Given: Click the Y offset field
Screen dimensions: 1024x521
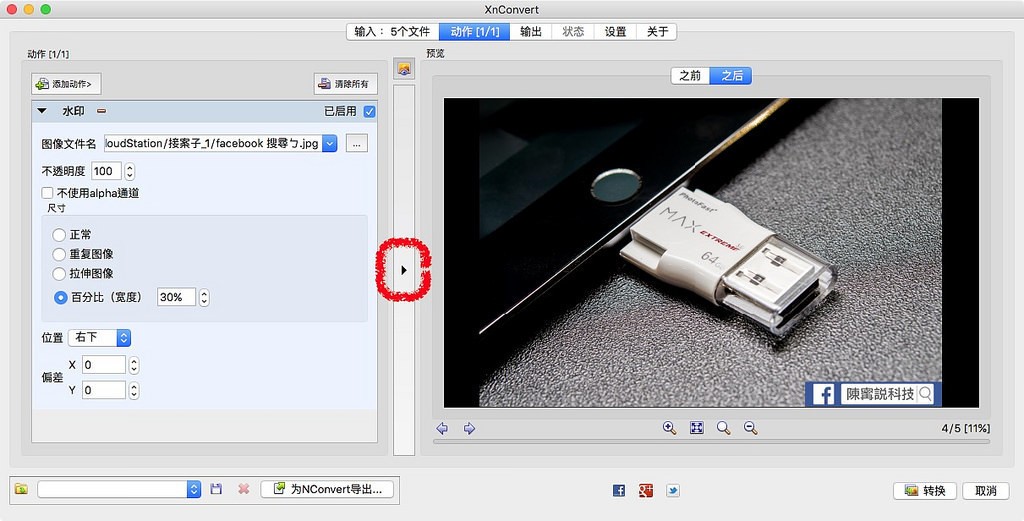Looking at the screenshot, I should pyautogui.click(x=104, y=390).
